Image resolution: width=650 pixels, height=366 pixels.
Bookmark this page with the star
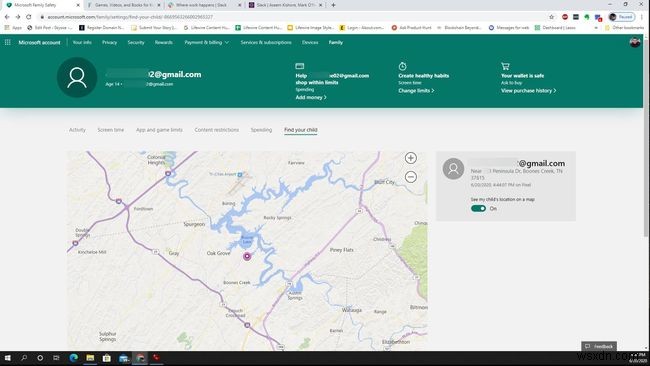coord(551,17)
